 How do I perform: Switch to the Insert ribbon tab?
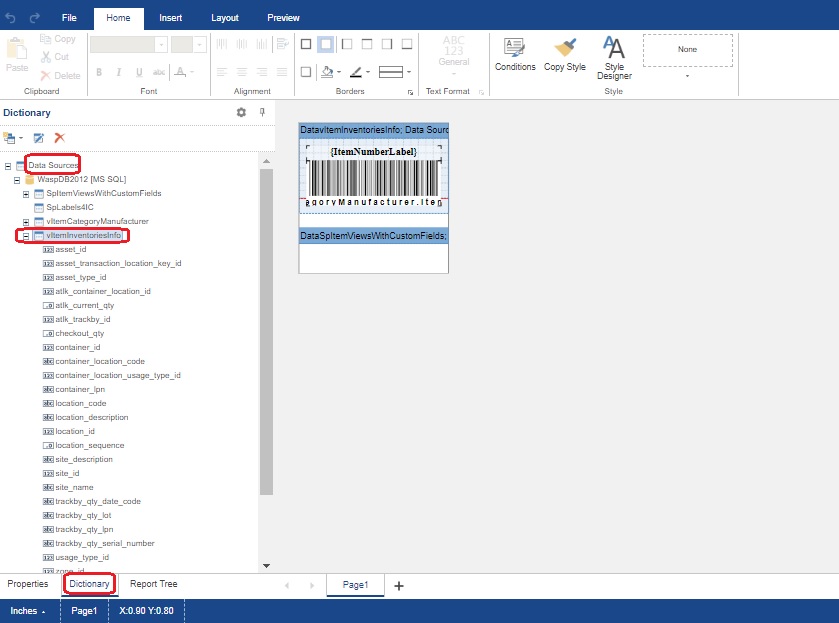(x=170, y=18)
